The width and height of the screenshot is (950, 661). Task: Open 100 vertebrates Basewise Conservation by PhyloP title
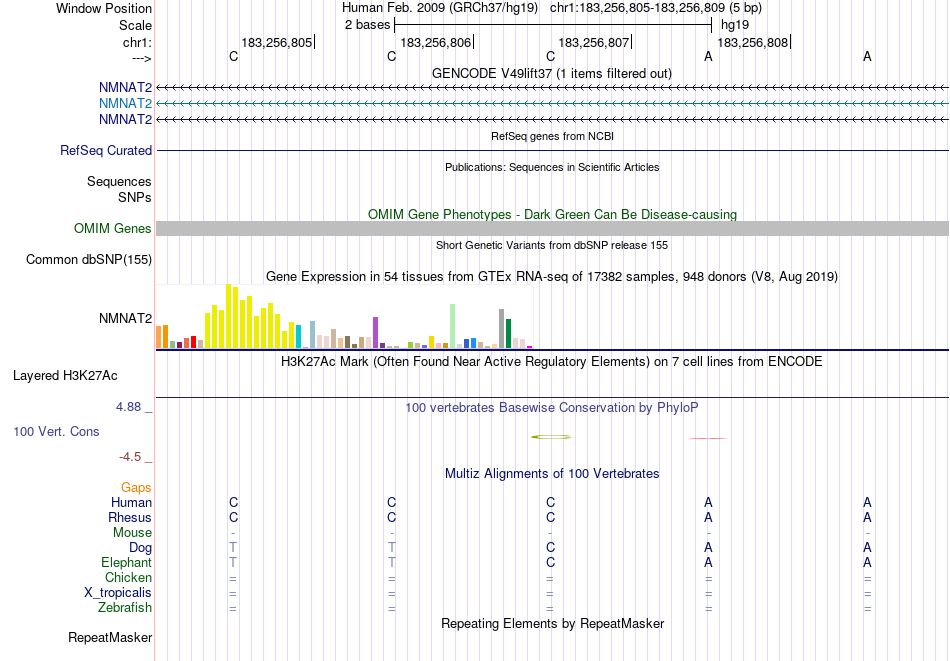[x=552, y=407]
